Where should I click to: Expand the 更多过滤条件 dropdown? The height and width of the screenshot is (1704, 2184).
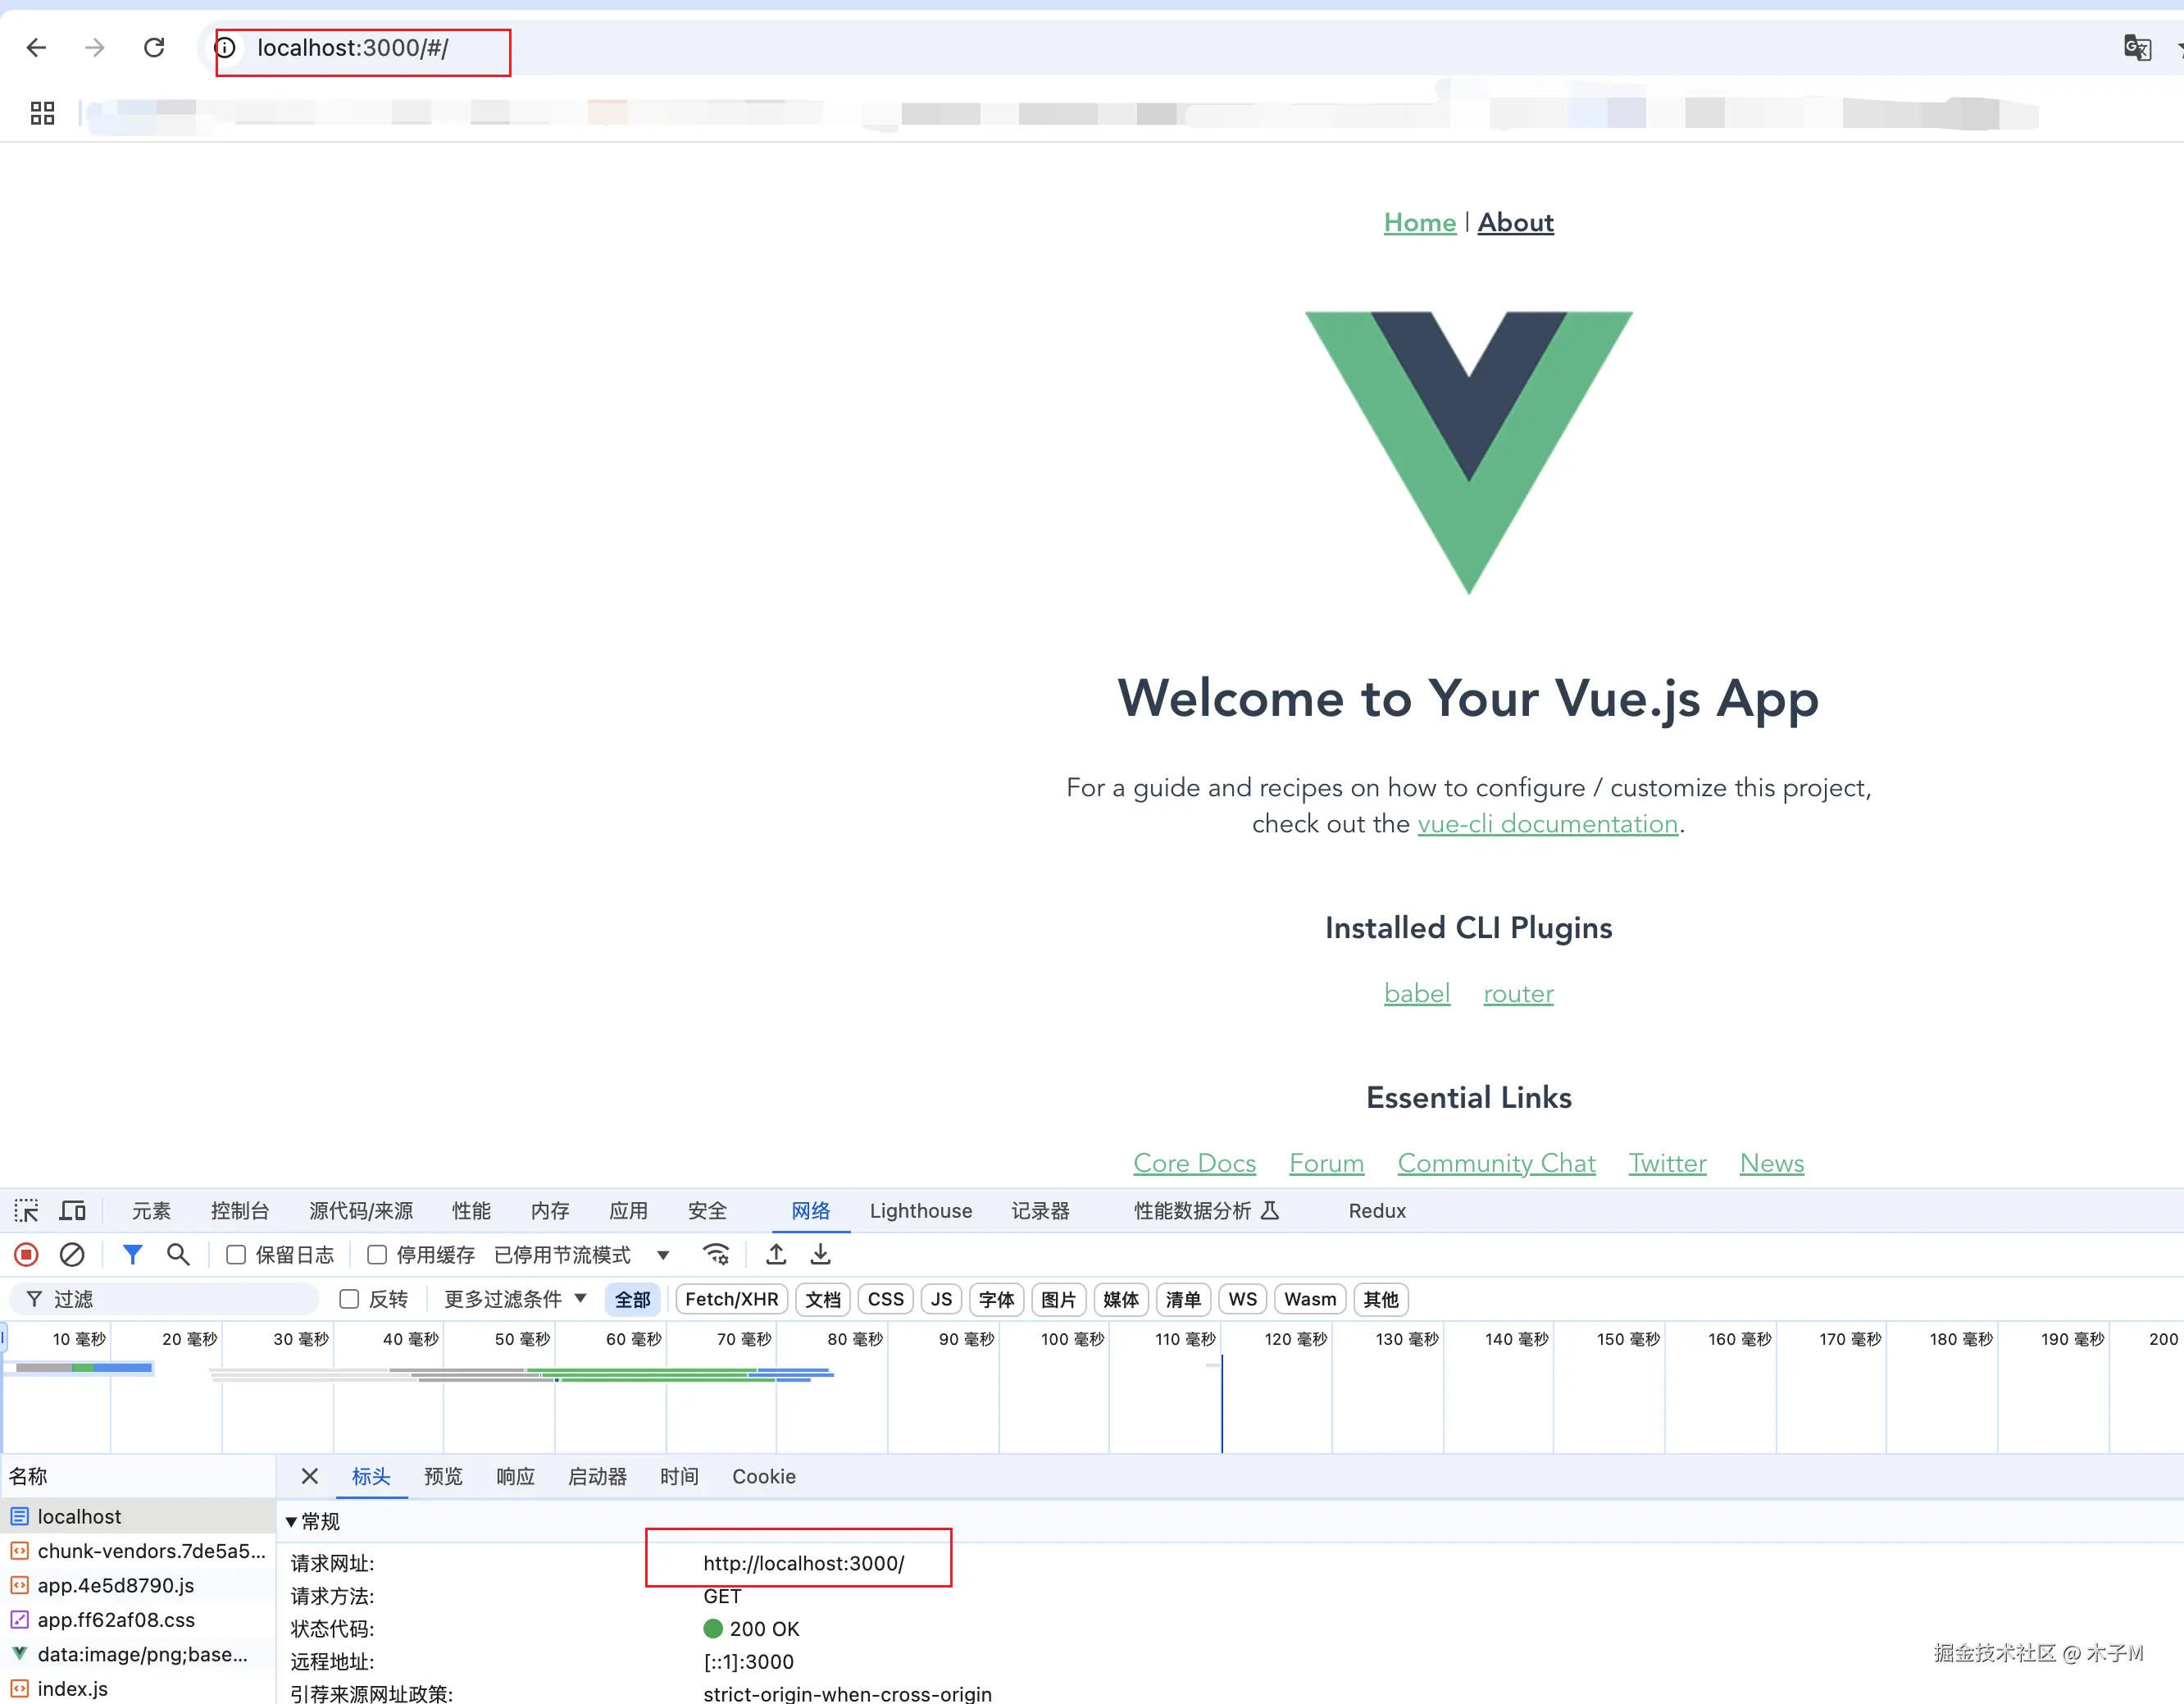coord(515,1299)
